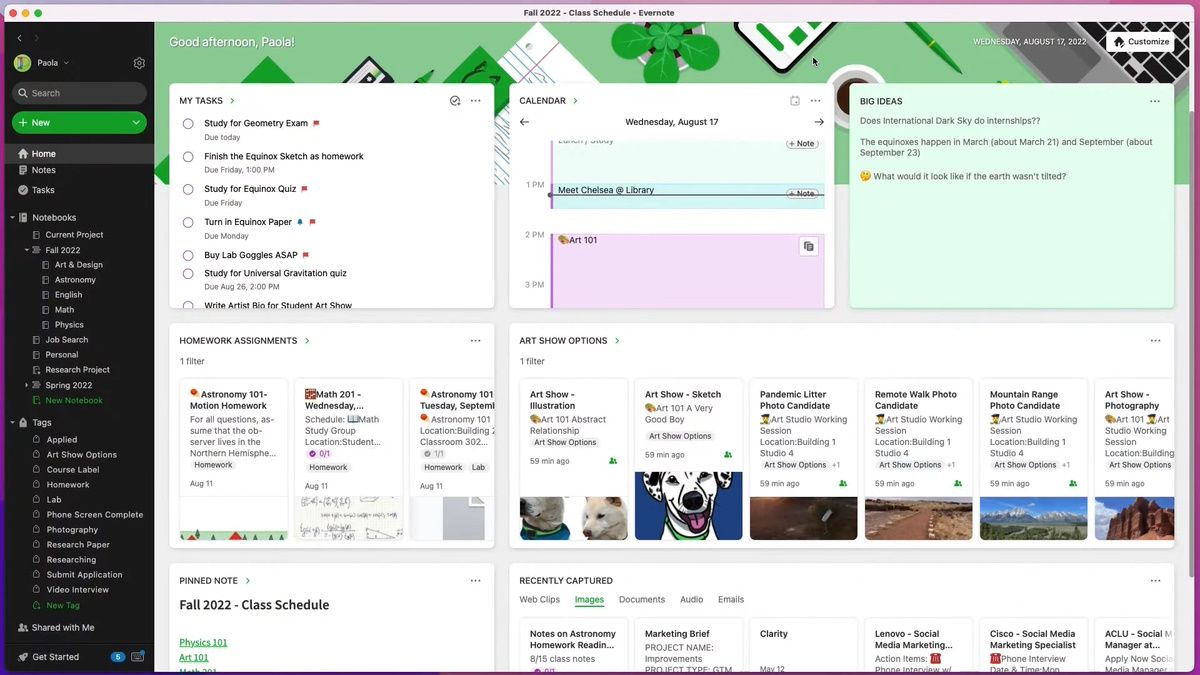
Task: Go to next day in Calendar
Action: [x=819, y=122]
